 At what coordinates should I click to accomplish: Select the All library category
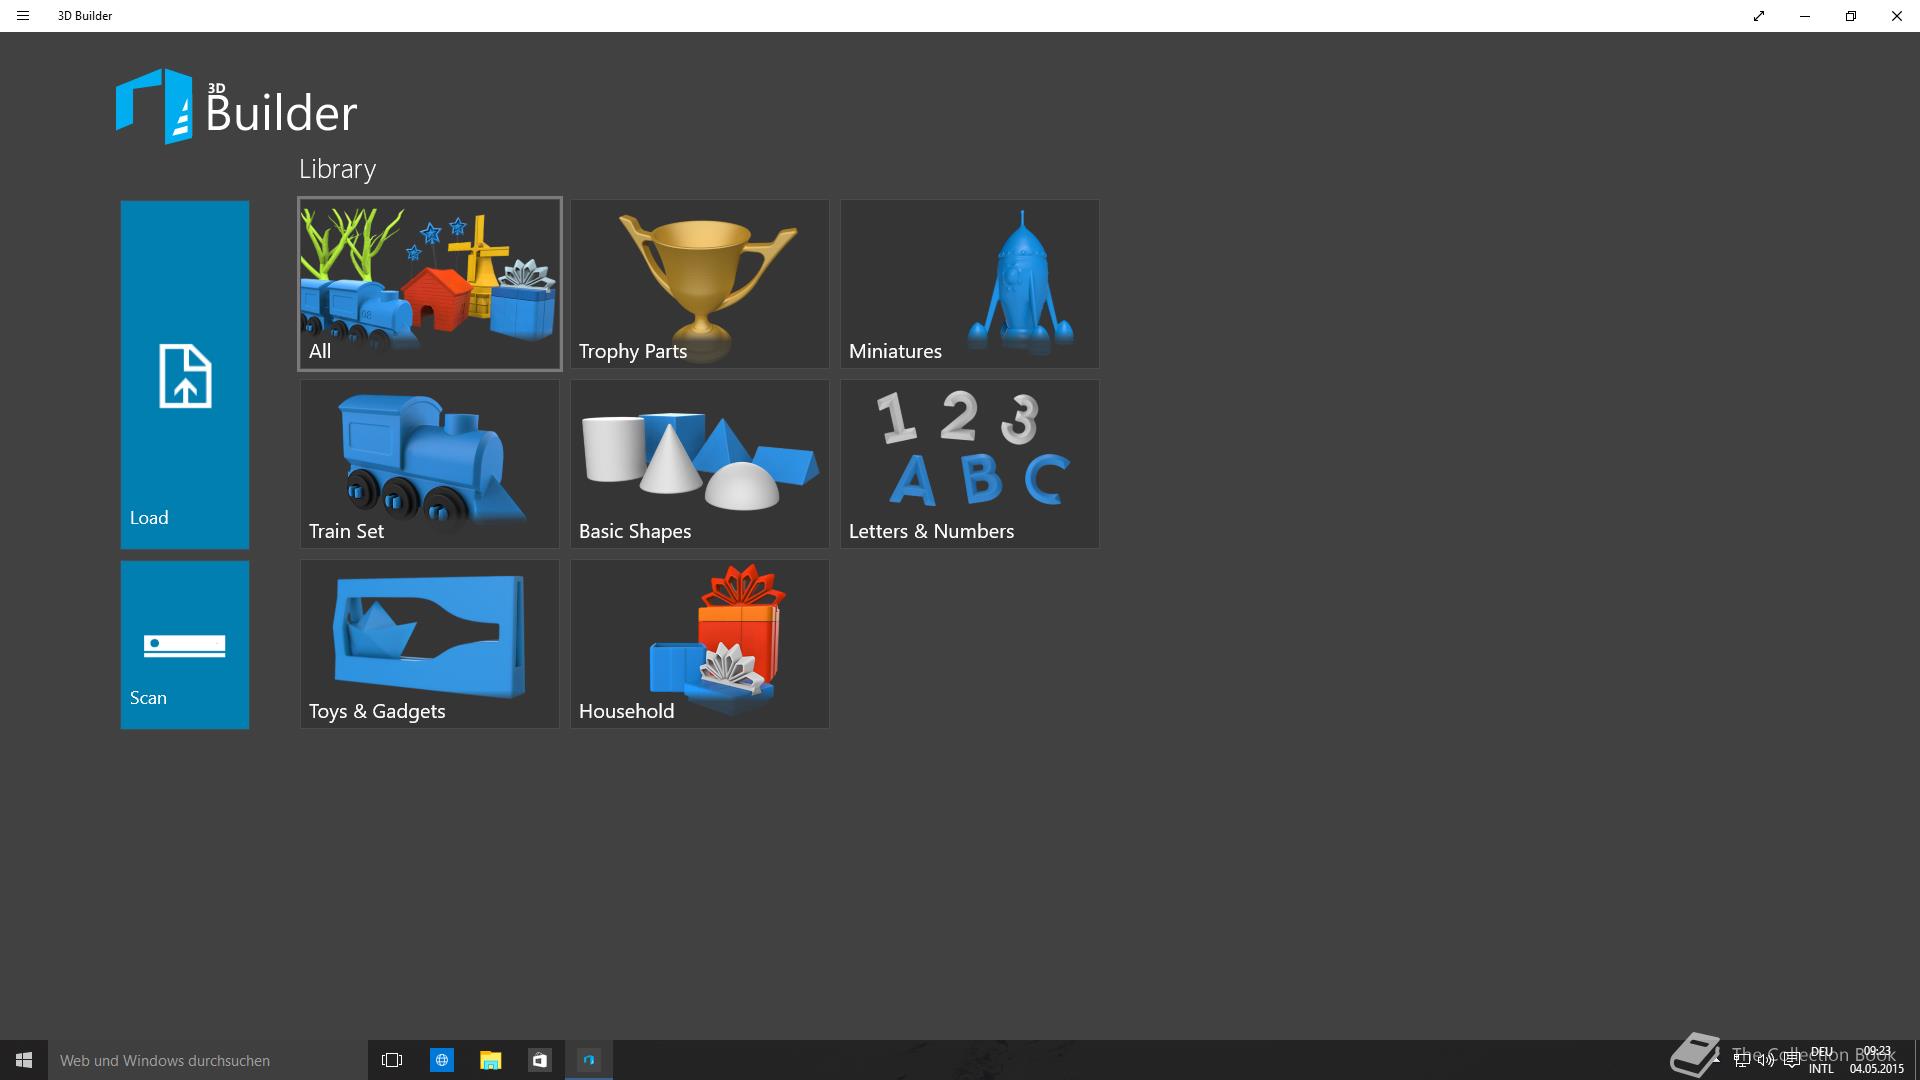430,284
